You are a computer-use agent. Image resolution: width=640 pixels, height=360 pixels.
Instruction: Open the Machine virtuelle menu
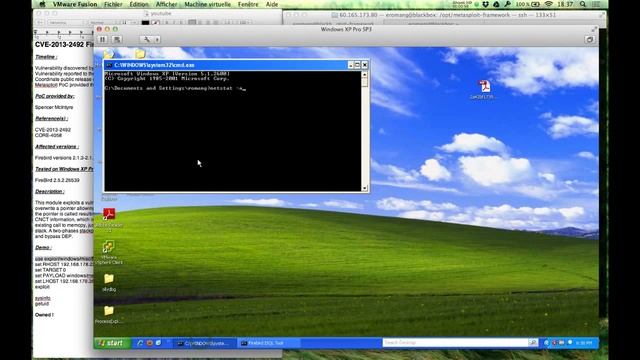point(207,4)
